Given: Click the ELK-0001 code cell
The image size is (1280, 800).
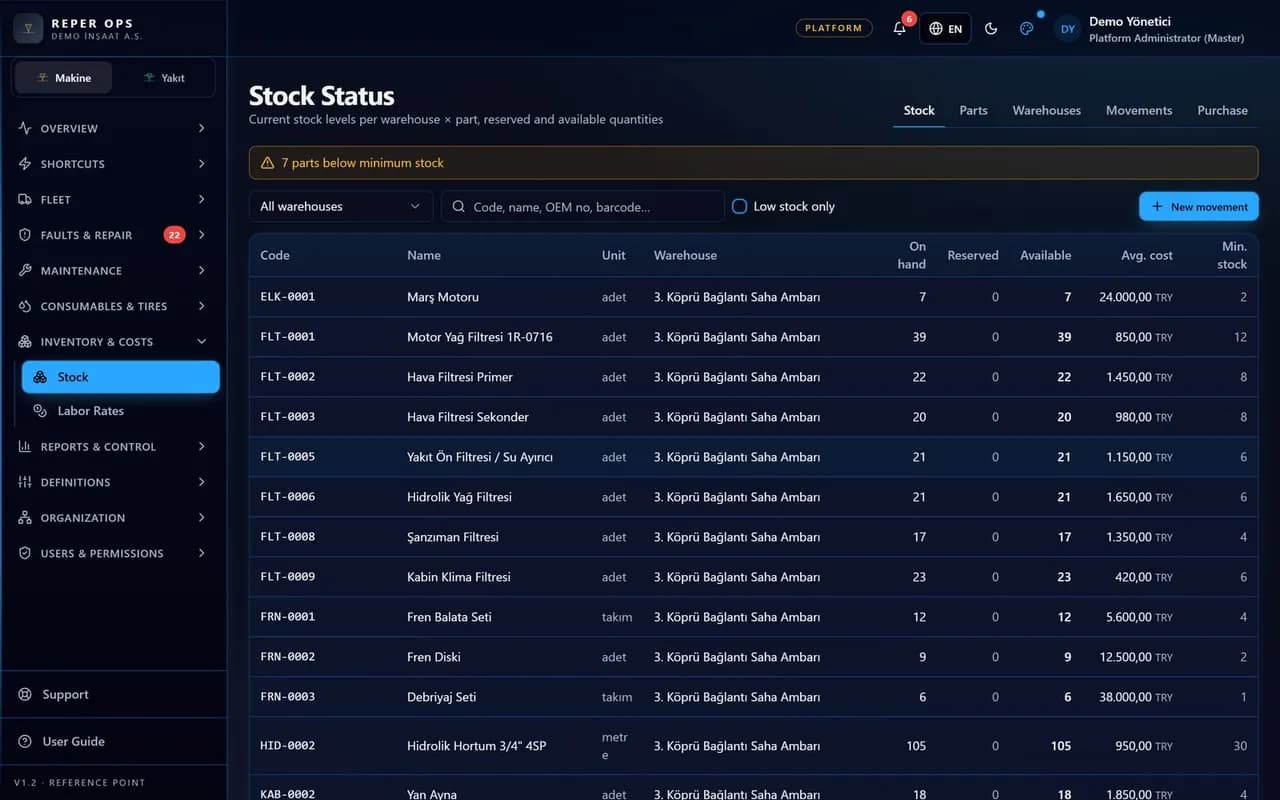Looking at the screenshot, I should coord(287,297).
